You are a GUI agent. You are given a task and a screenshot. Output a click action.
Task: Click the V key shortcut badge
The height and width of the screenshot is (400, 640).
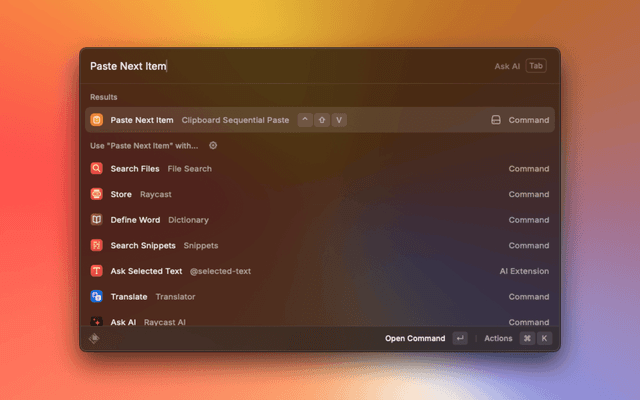(339, 120)
